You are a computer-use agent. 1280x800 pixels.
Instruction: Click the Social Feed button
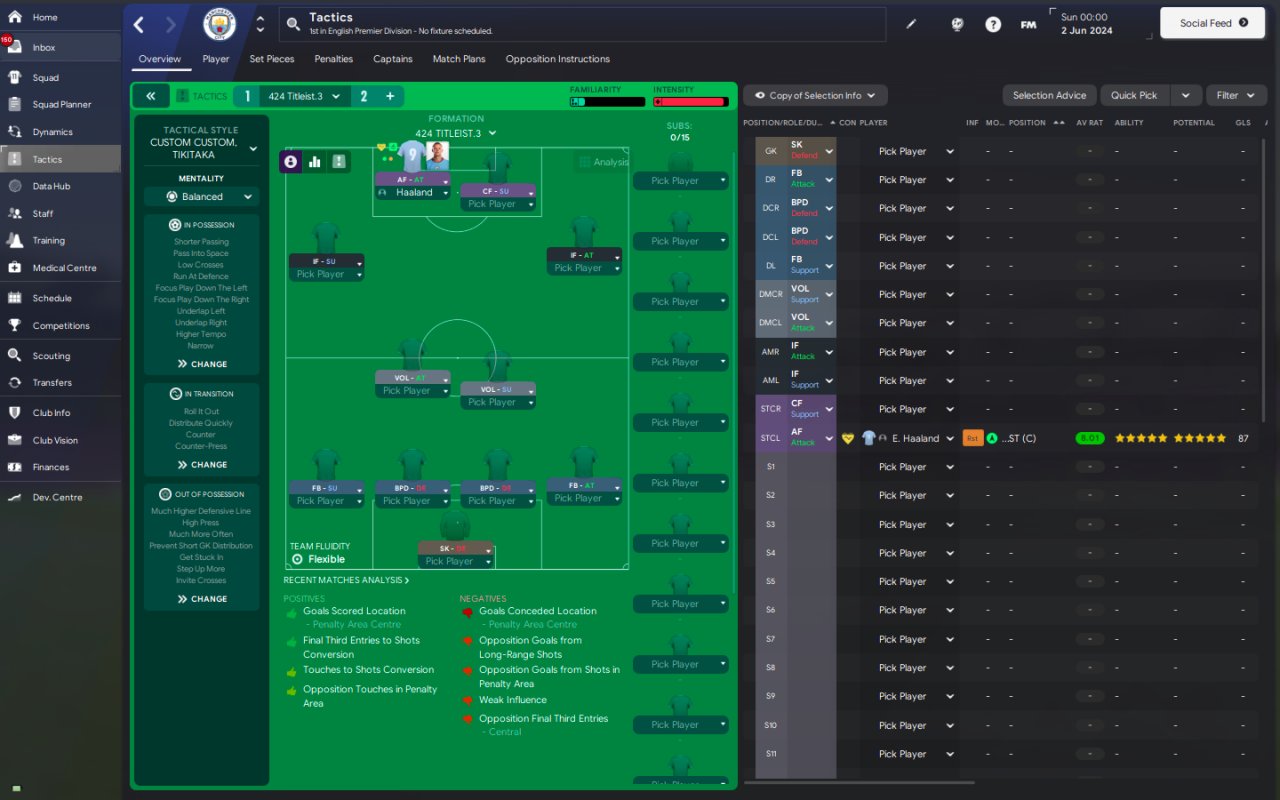[x=1213, y=23]
